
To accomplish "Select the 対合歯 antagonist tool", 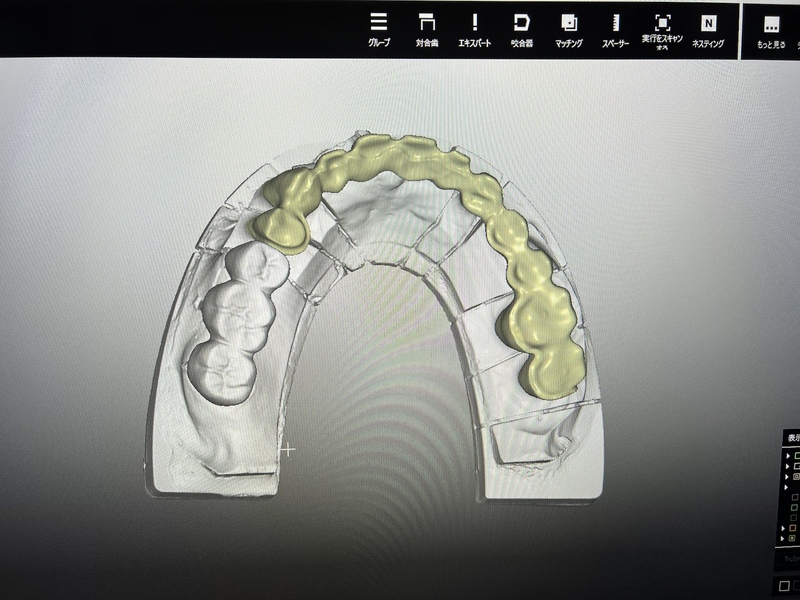I will (427, 29).
